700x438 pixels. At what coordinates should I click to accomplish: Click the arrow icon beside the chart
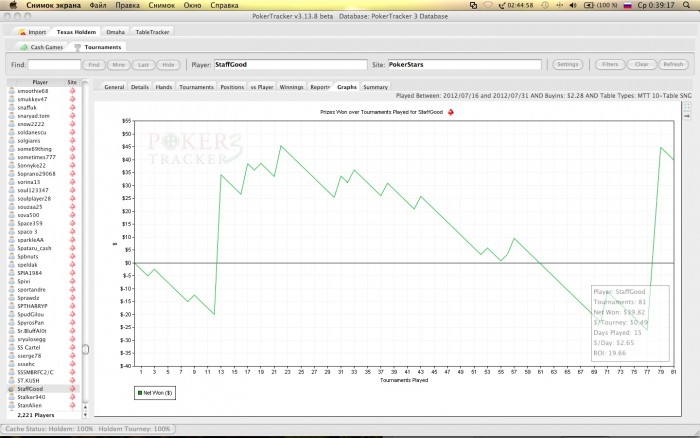687,116
